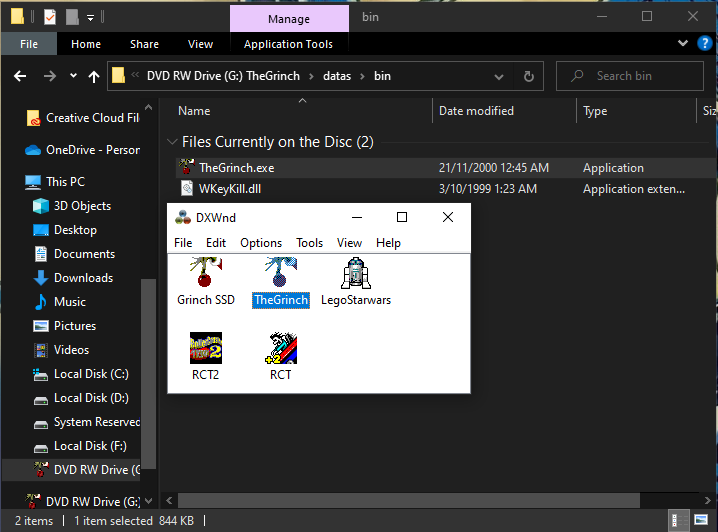Viewport: 718px width, 532px height.
Task: Open System Reserved drive
Action: coord(87,422)
